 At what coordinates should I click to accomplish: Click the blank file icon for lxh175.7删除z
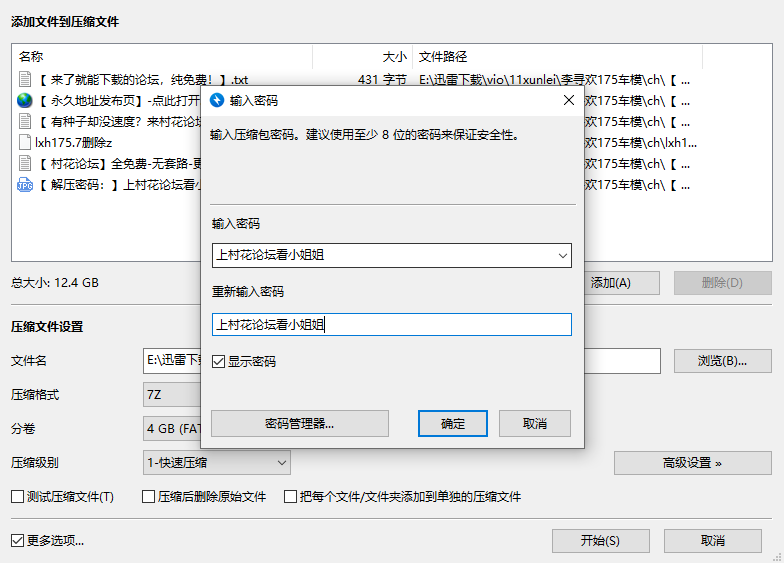pos(25,142)
